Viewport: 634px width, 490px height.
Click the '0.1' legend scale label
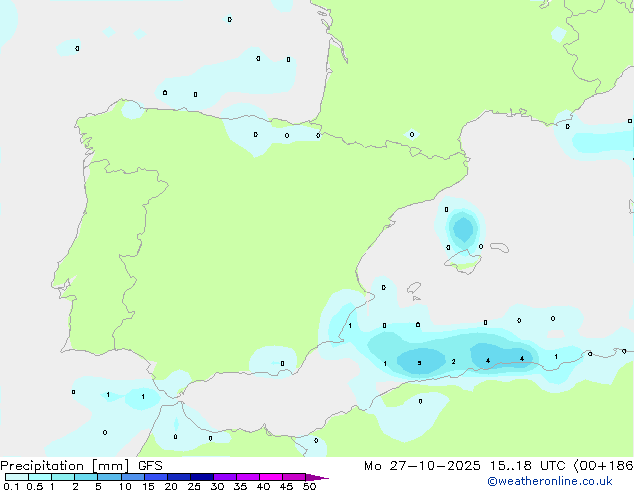click(x=10, y=486)
